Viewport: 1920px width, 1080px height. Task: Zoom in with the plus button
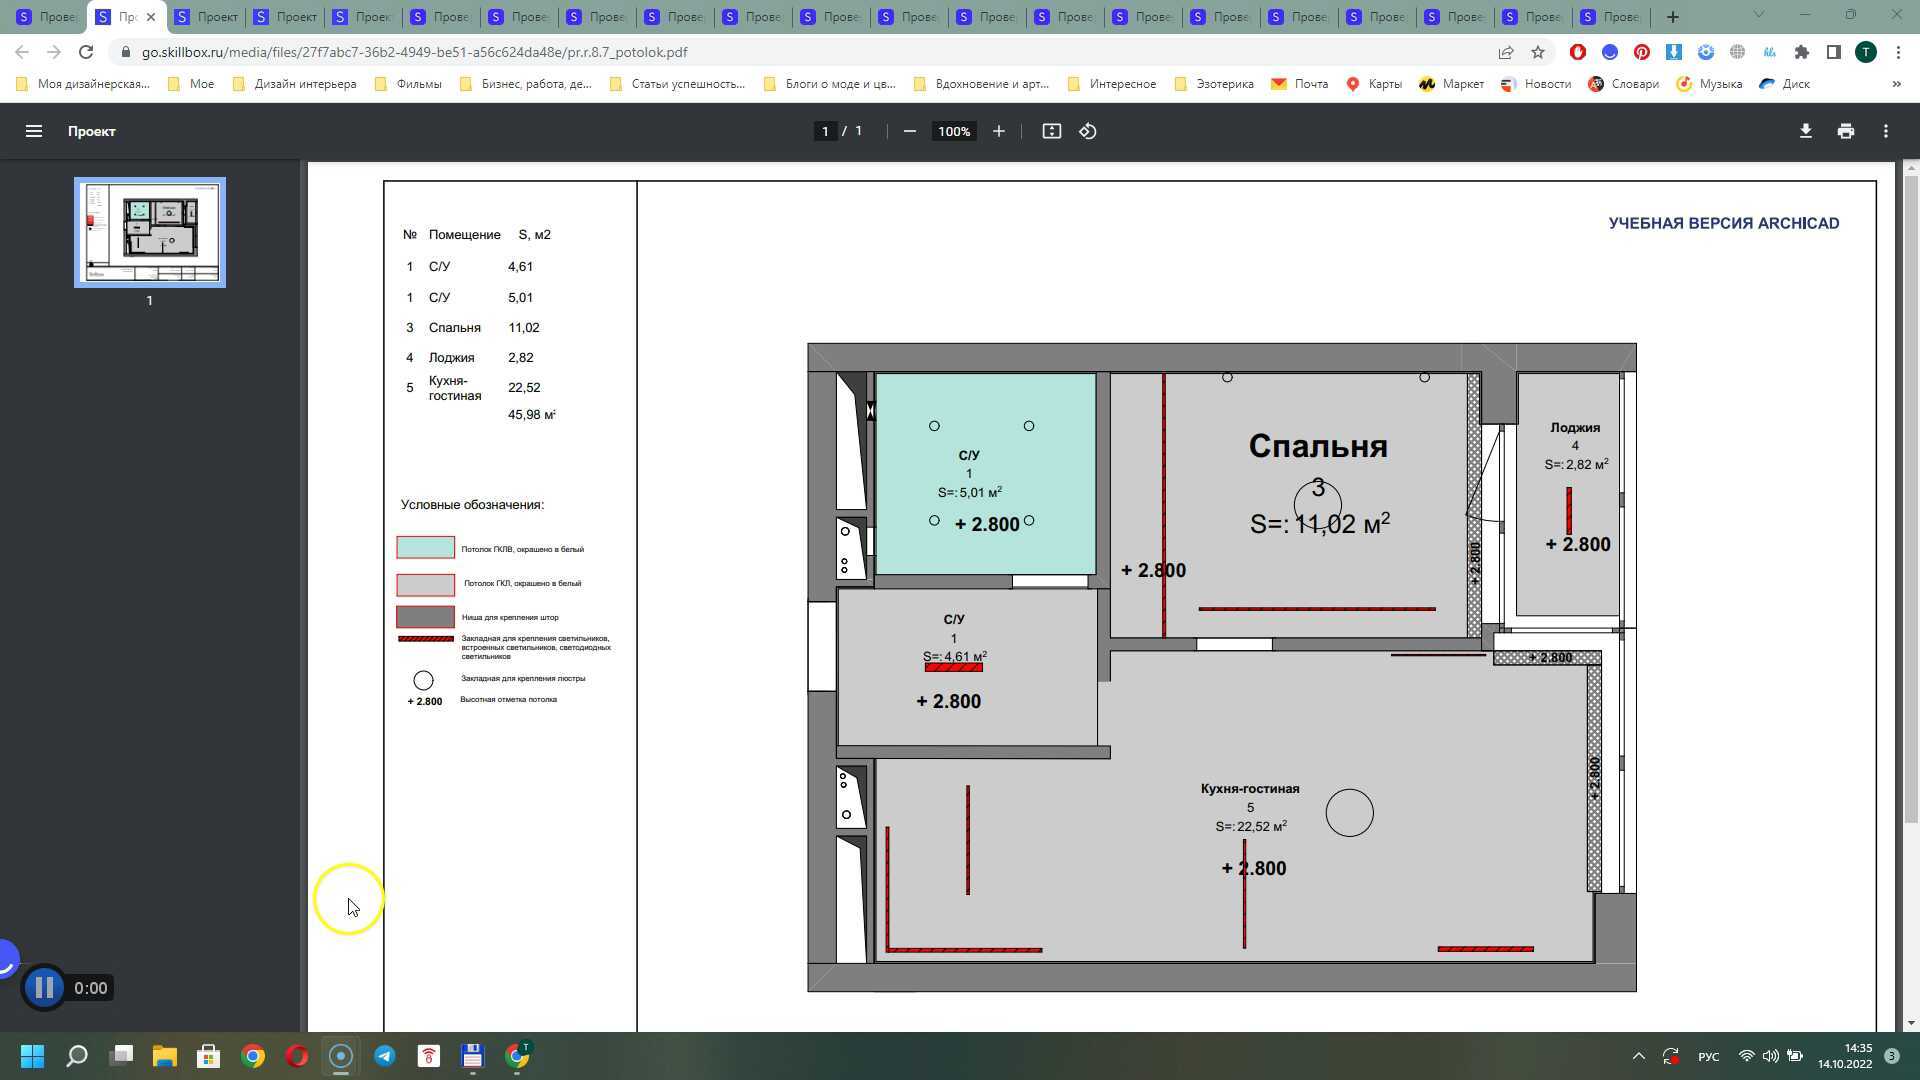click(x=998, y=131)
